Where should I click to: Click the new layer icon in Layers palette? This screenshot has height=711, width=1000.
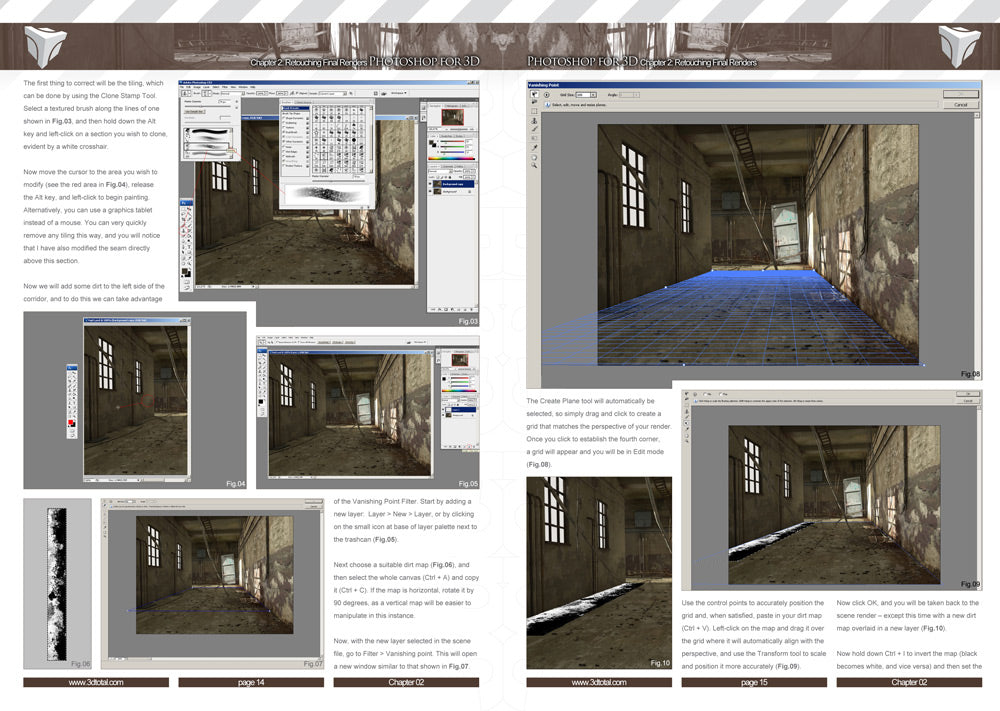pyautogui.click(x=464, y=309)
